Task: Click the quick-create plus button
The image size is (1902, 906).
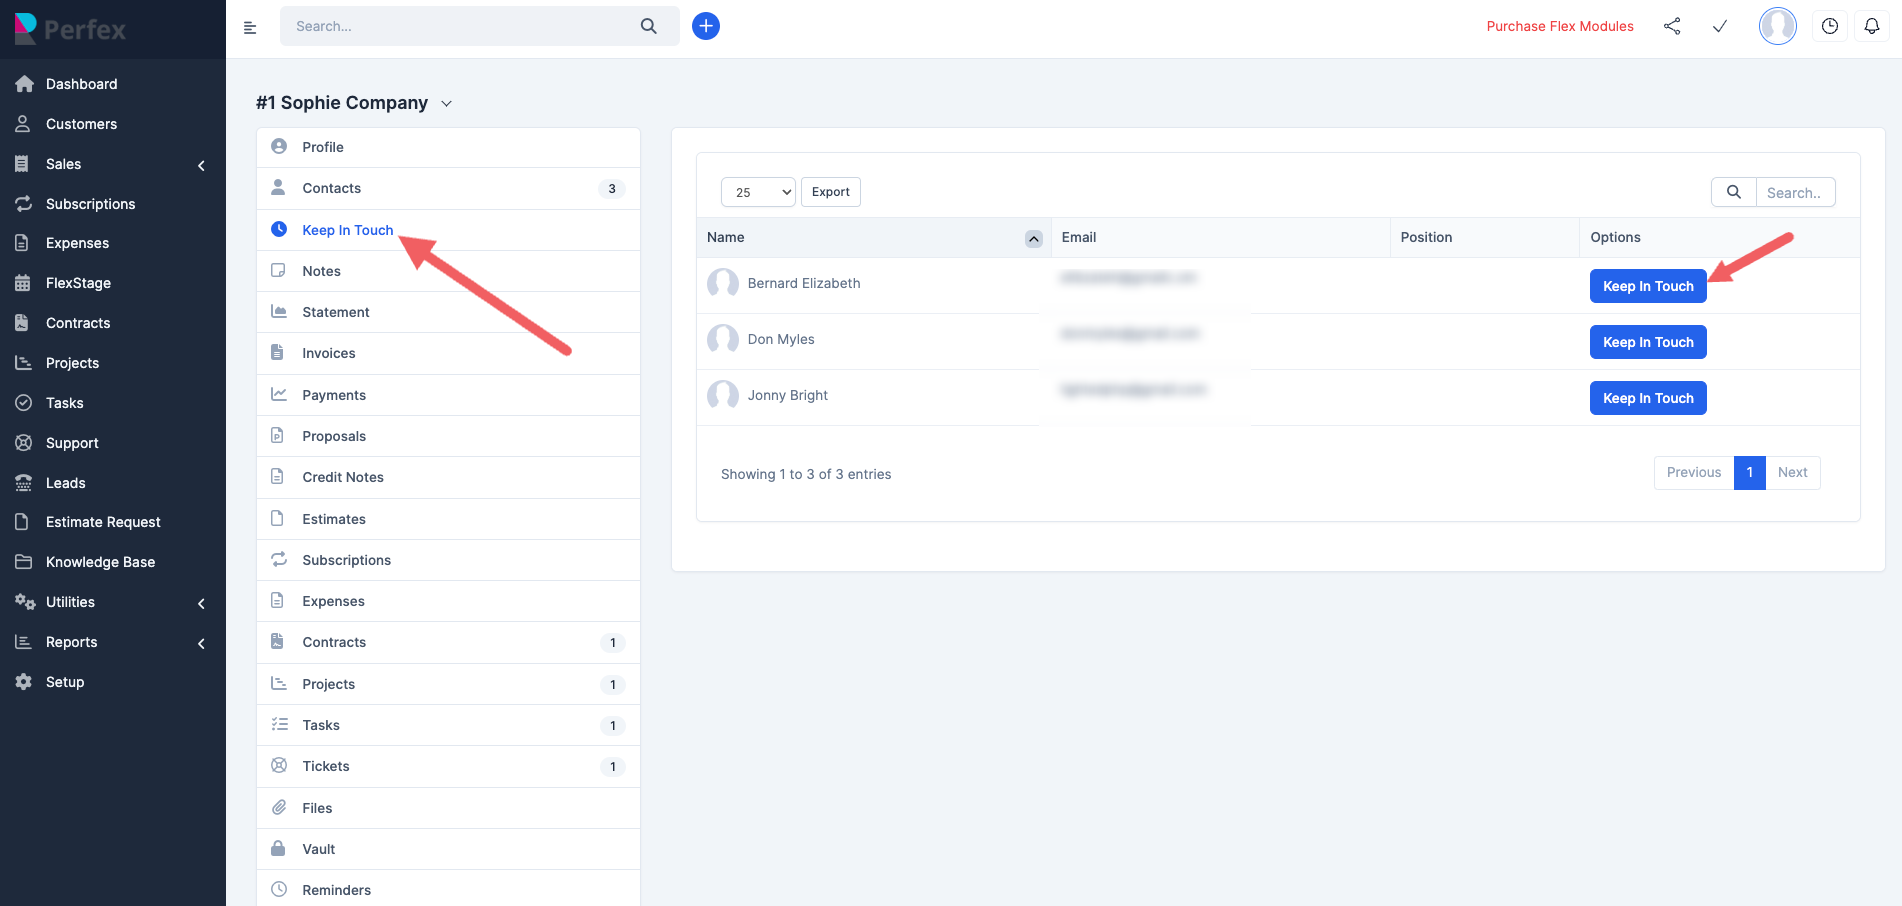Action: tap(706, 25)
